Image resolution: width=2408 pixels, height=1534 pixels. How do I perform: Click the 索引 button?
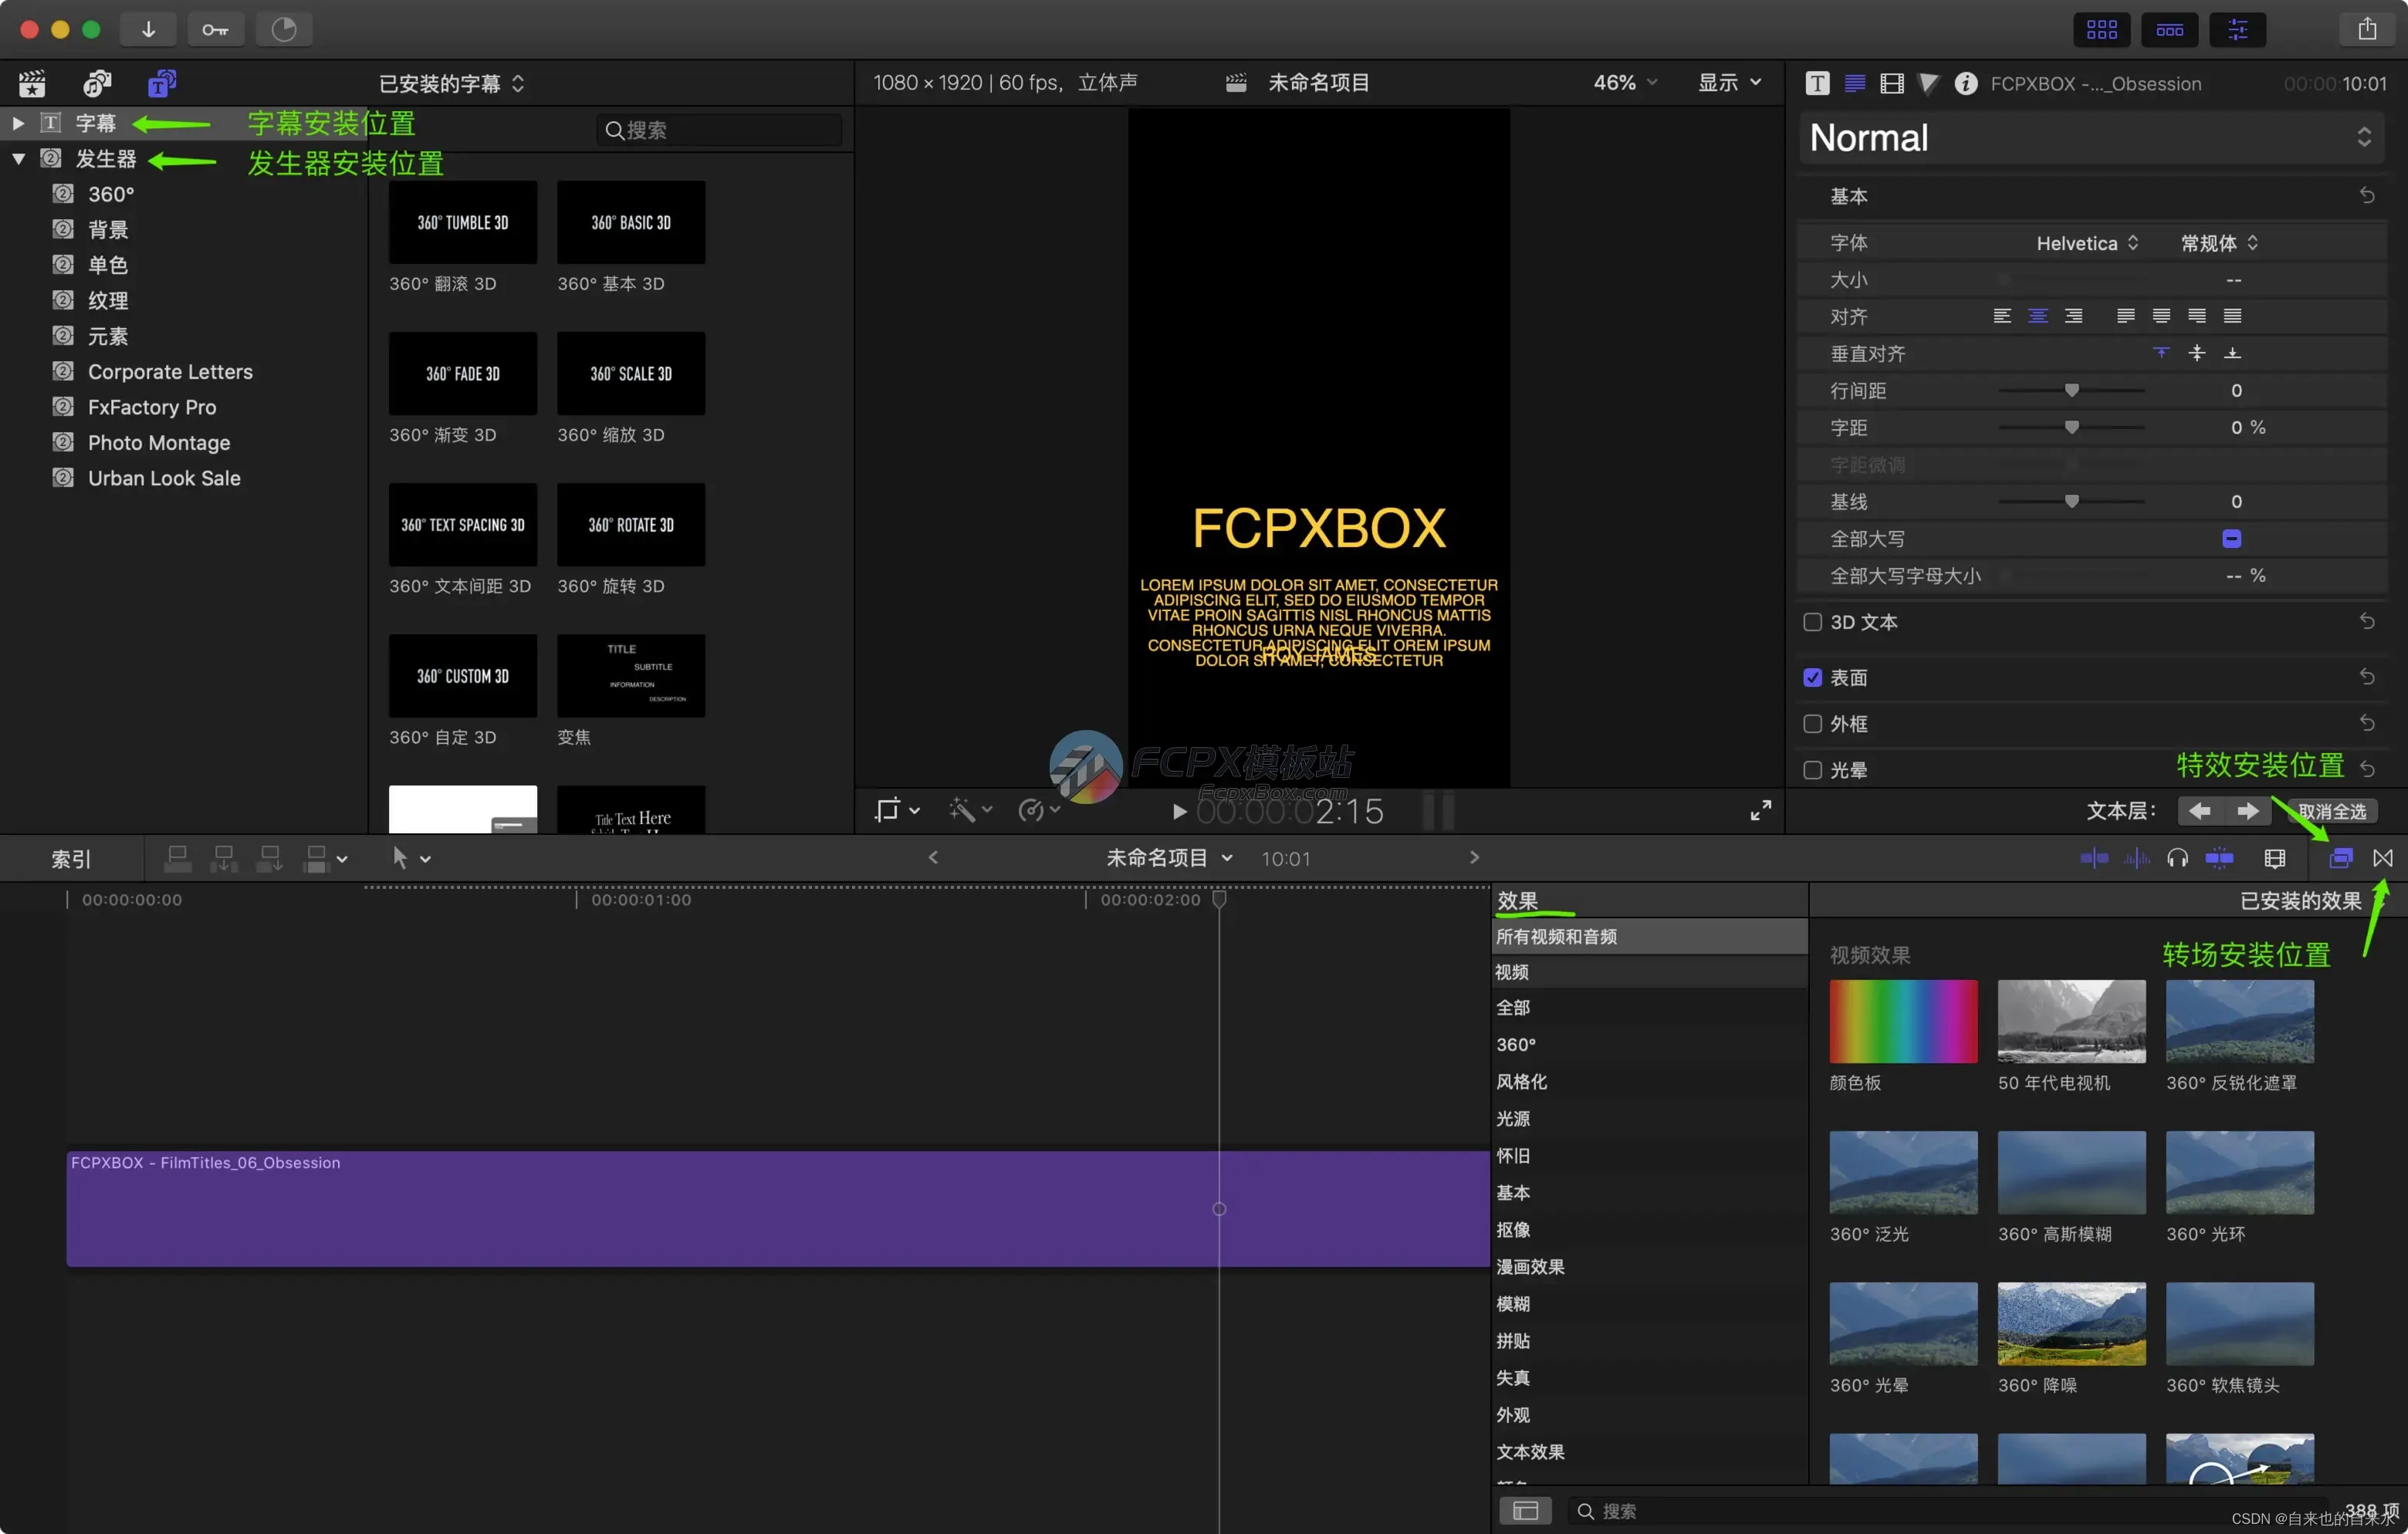[71, 858]
